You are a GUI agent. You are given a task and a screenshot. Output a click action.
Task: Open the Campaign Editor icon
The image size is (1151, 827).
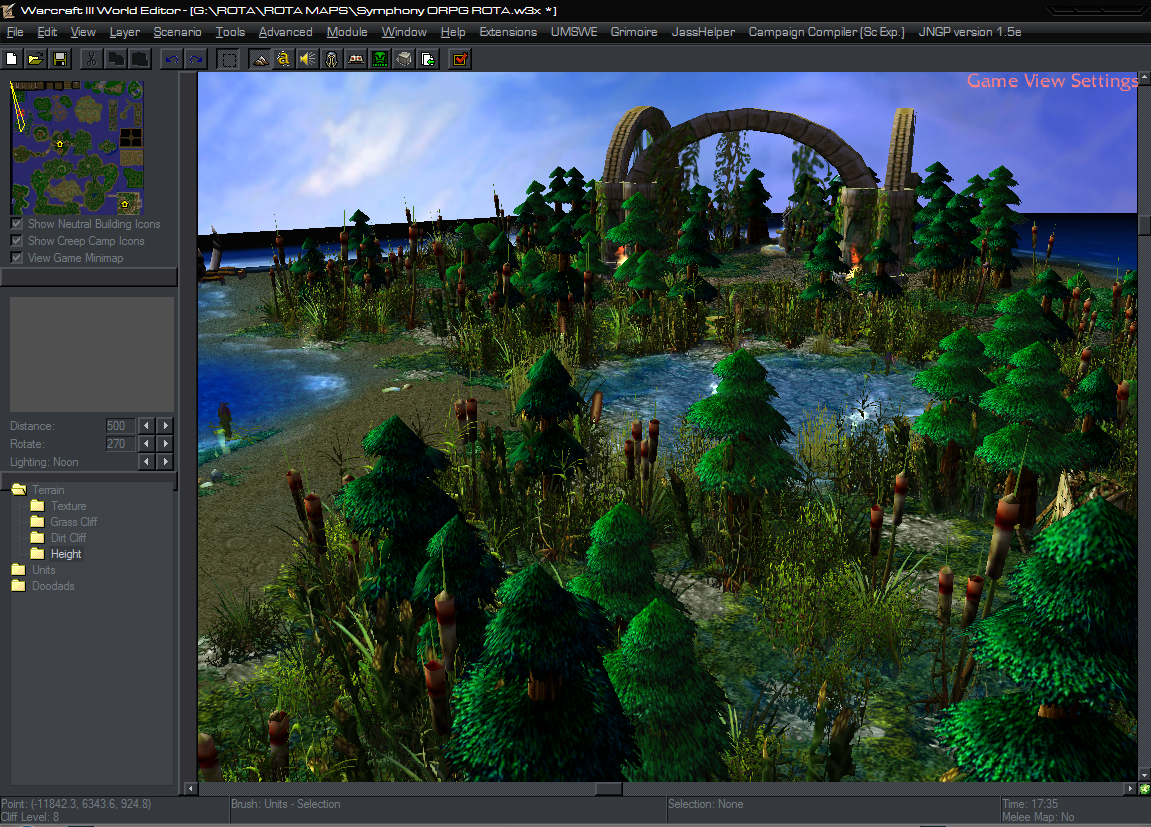click(356, 59)
